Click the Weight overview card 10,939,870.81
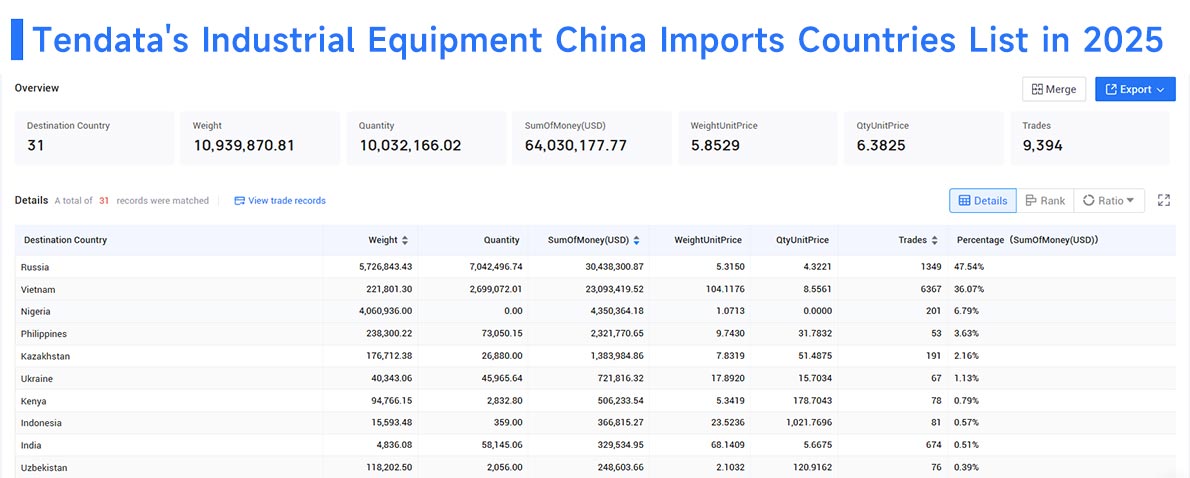This screenshot has width=1190, height=478. 260,138
